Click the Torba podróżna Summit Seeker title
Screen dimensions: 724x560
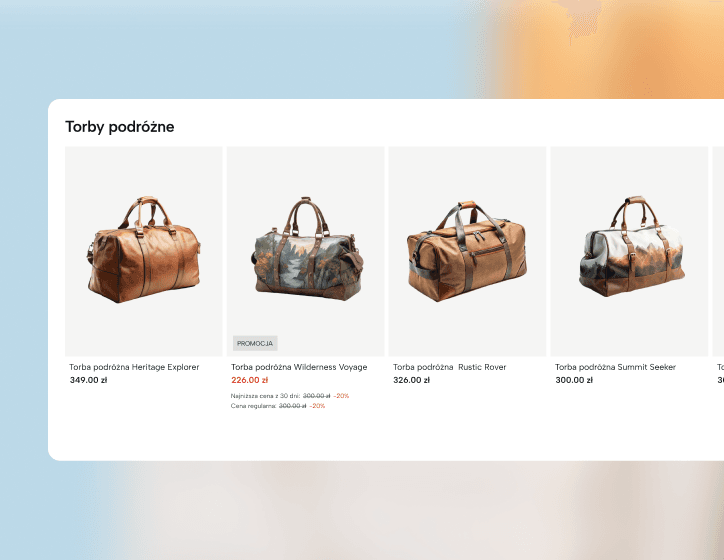(x=615, y=367)
